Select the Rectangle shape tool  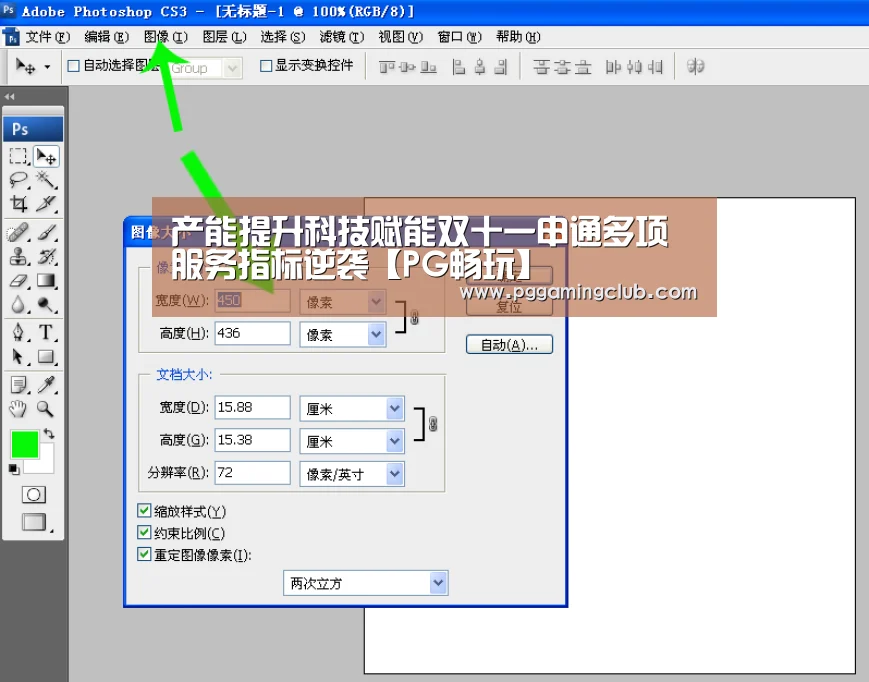pyautogui.click(x=47, y=357)
